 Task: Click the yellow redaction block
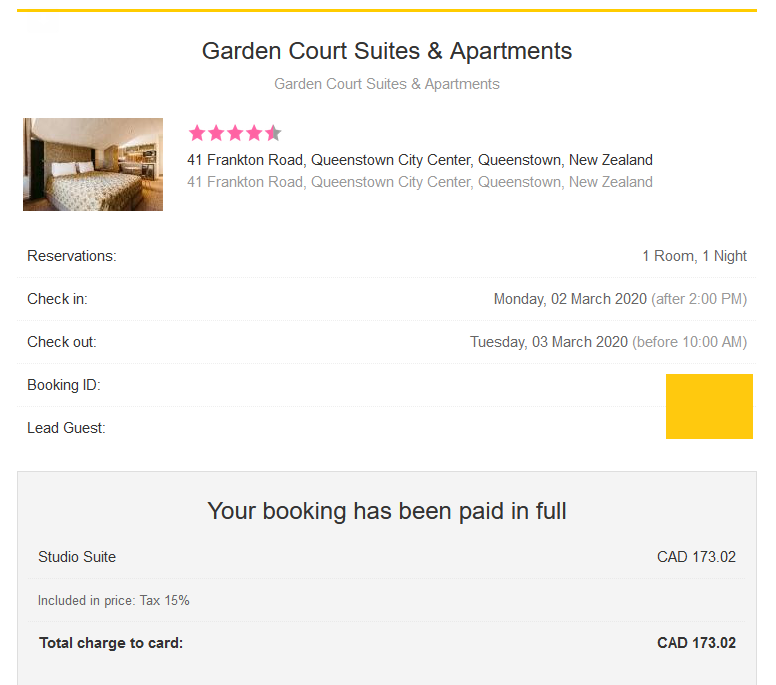point(709,406)
